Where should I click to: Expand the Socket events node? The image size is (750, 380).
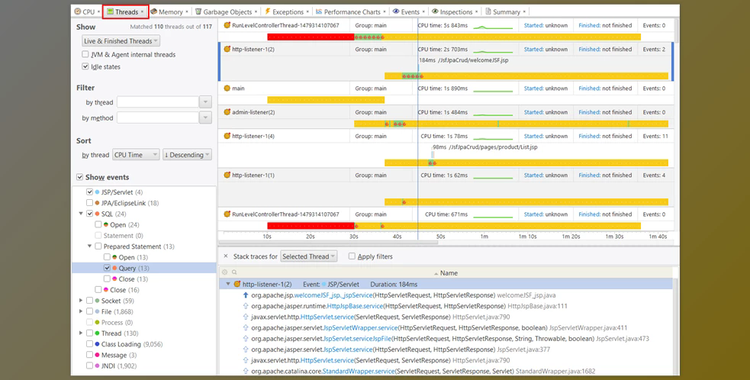click(x=81, y=301)
